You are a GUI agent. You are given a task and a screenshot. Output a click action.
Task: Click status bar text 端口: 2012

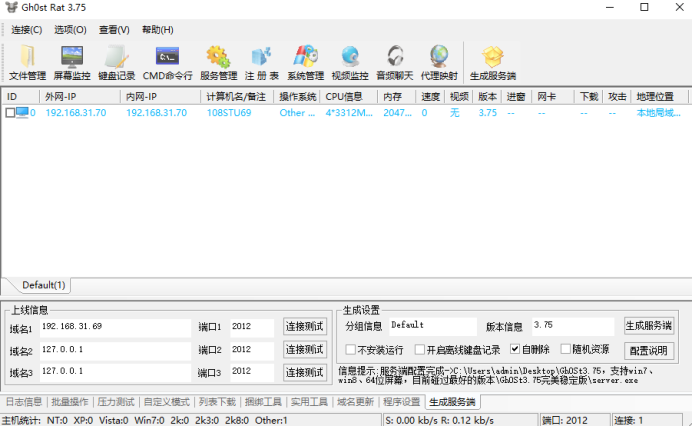pyautogui.click(x=565, y=420)
